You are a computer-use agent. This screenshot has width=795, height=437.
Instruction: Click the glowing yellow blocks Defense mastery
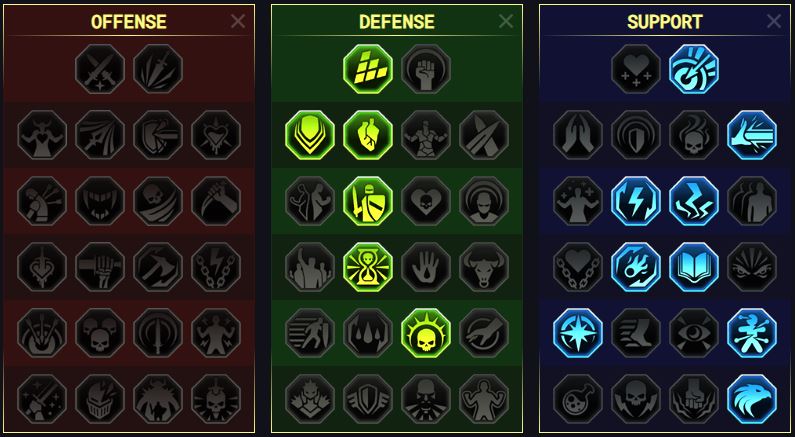368,68
